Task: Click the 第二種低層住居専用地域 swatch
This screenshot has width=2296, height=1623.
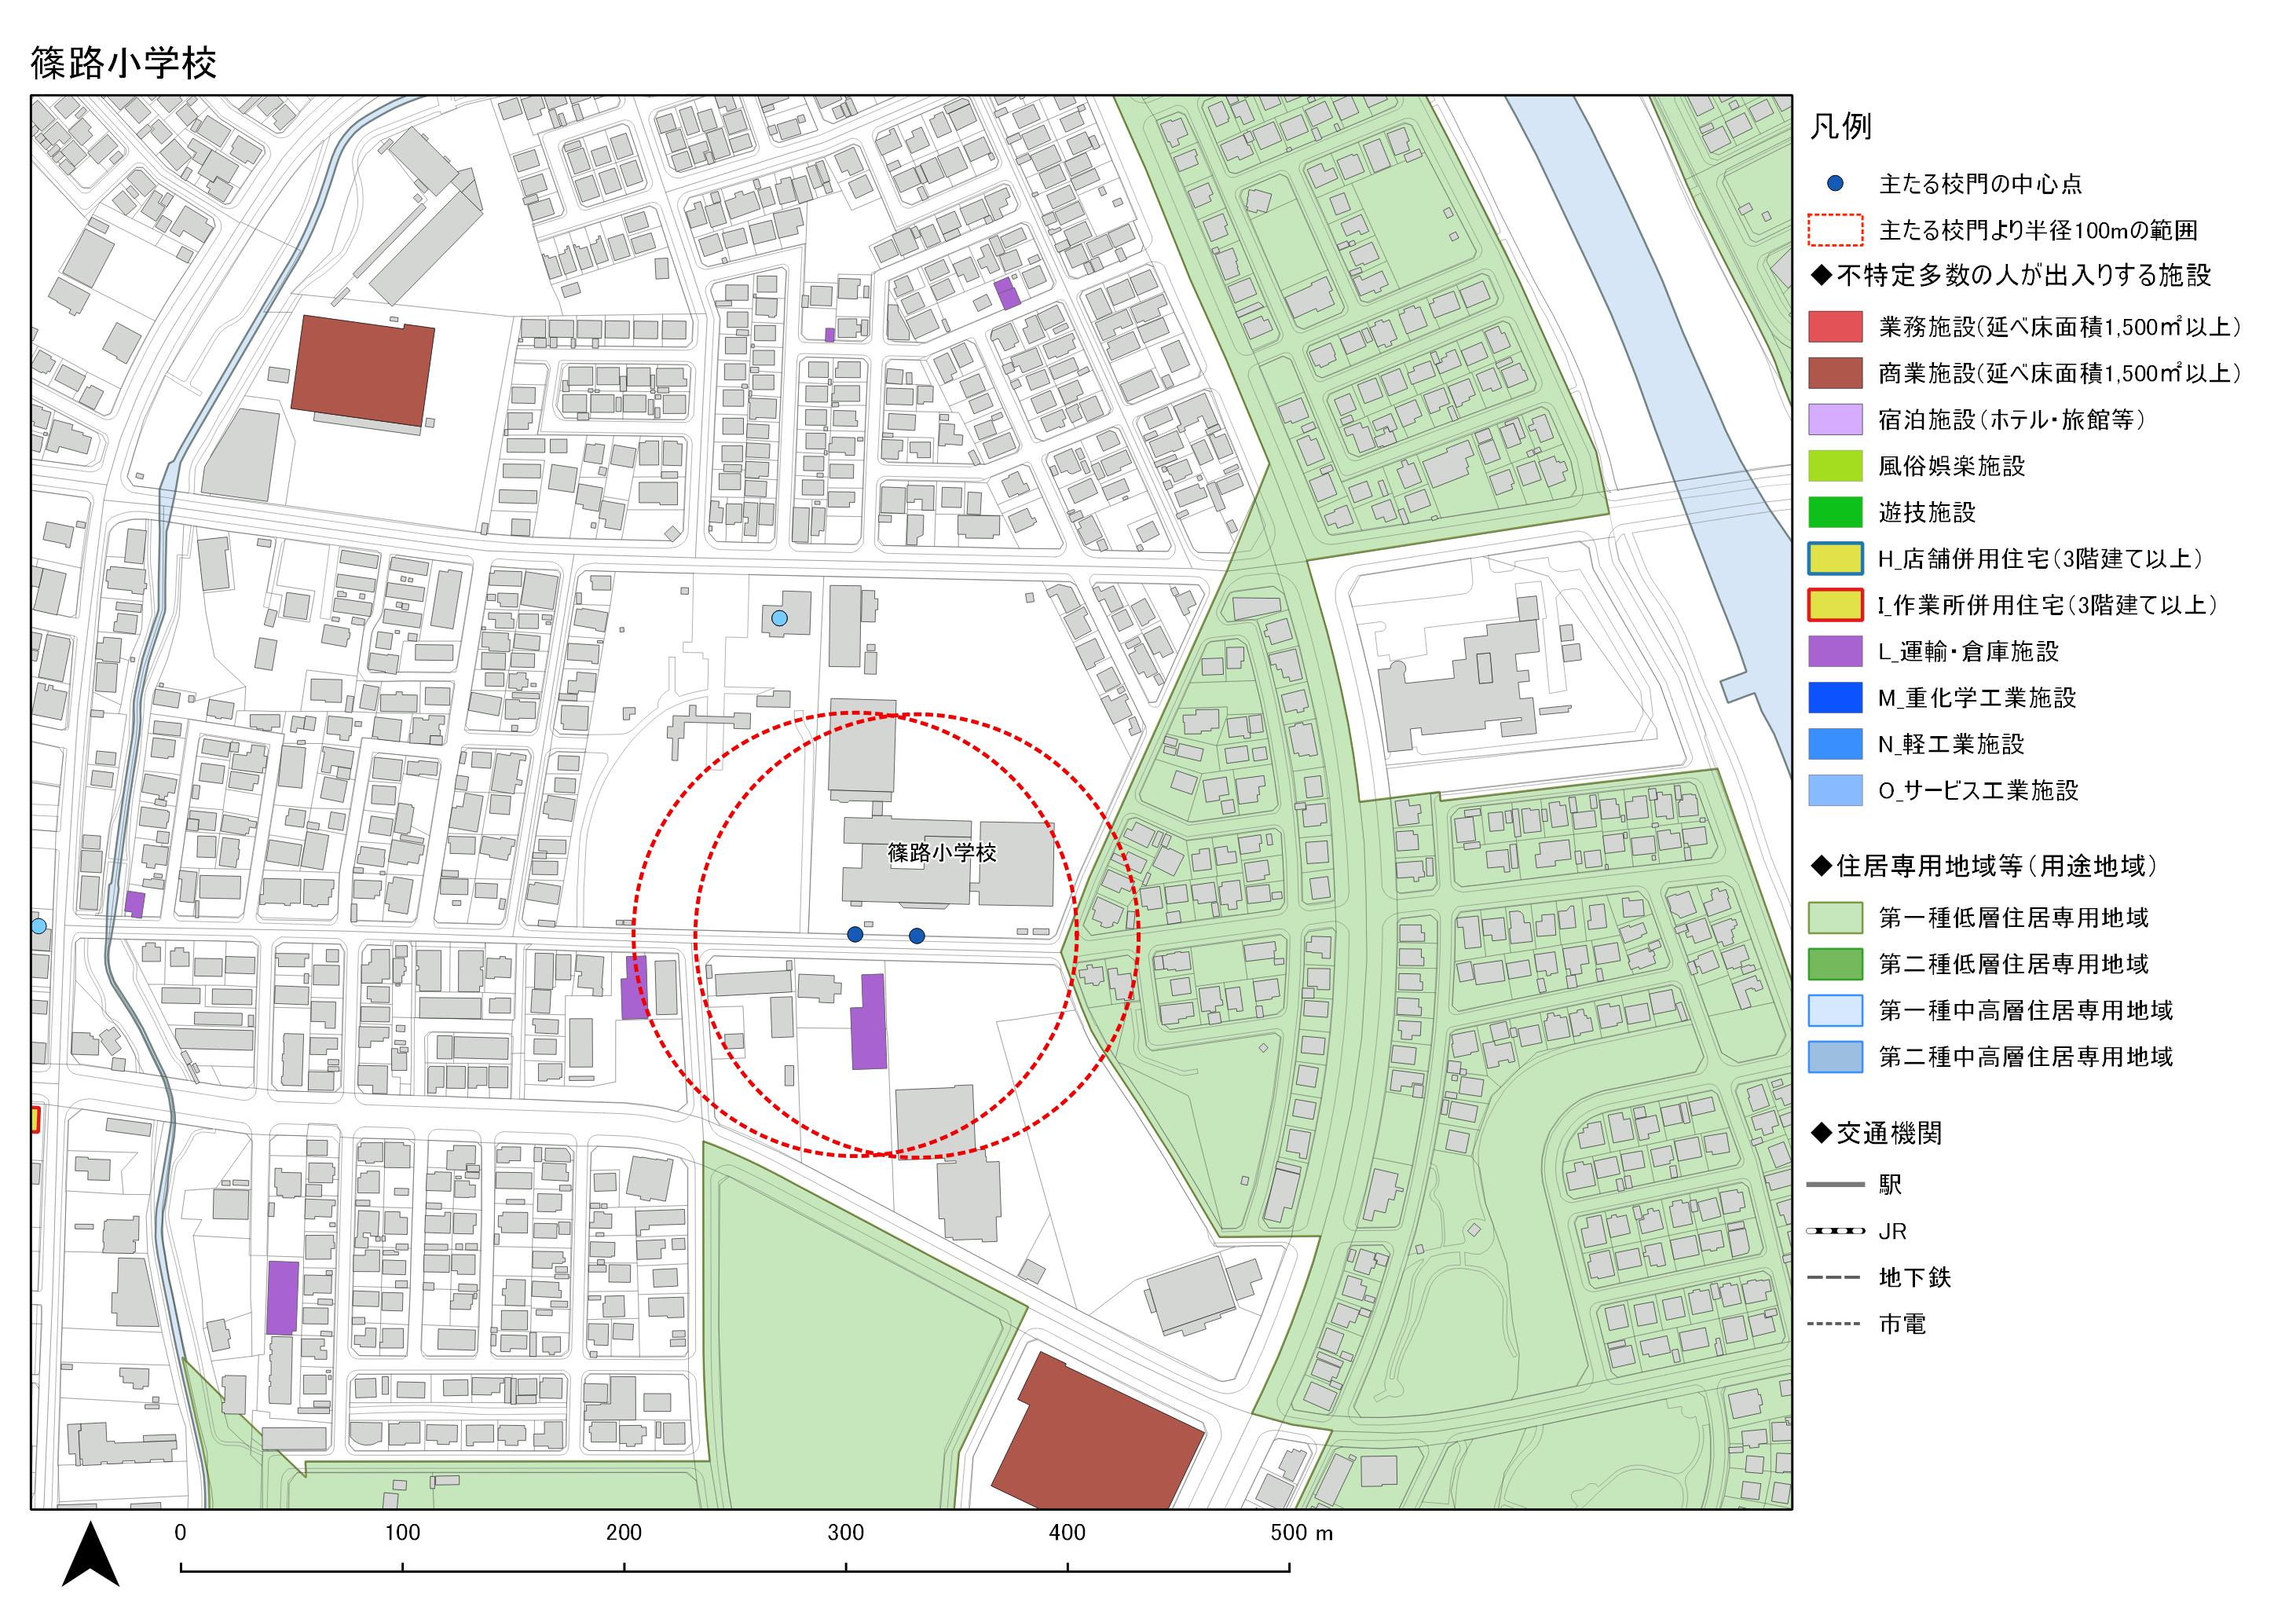Action: point(1835,964)
